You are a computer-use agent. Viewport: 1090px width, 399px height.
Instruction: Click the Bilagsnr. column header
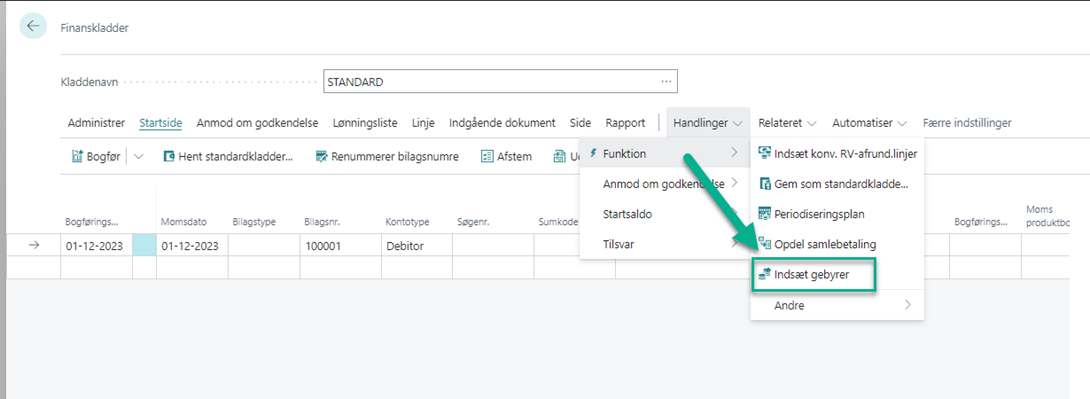pos(322,222)
